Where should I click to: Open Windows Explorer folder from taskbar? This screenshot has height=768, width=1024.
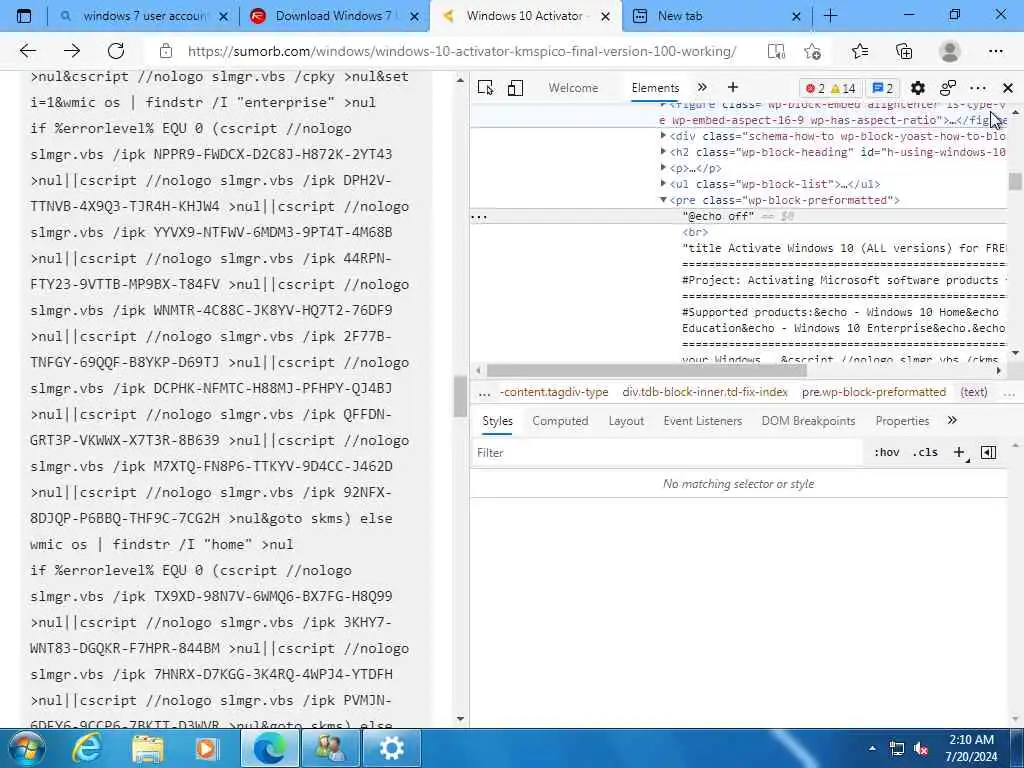tap(148, 748)
